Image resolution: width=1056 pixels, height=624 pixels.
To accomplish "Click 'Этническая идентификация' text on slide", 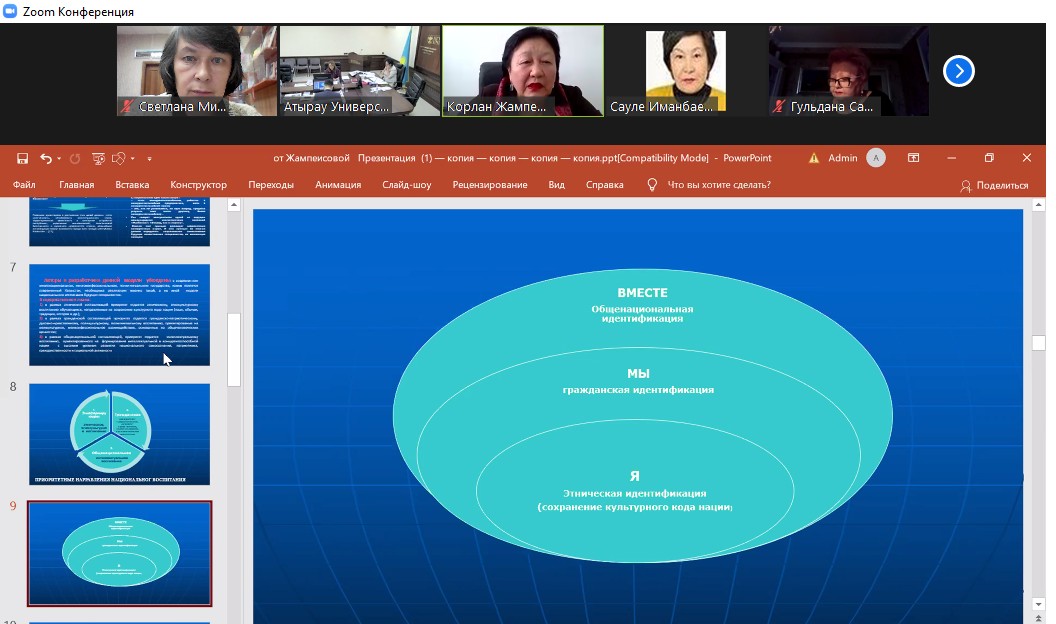I will coord(634,493).
